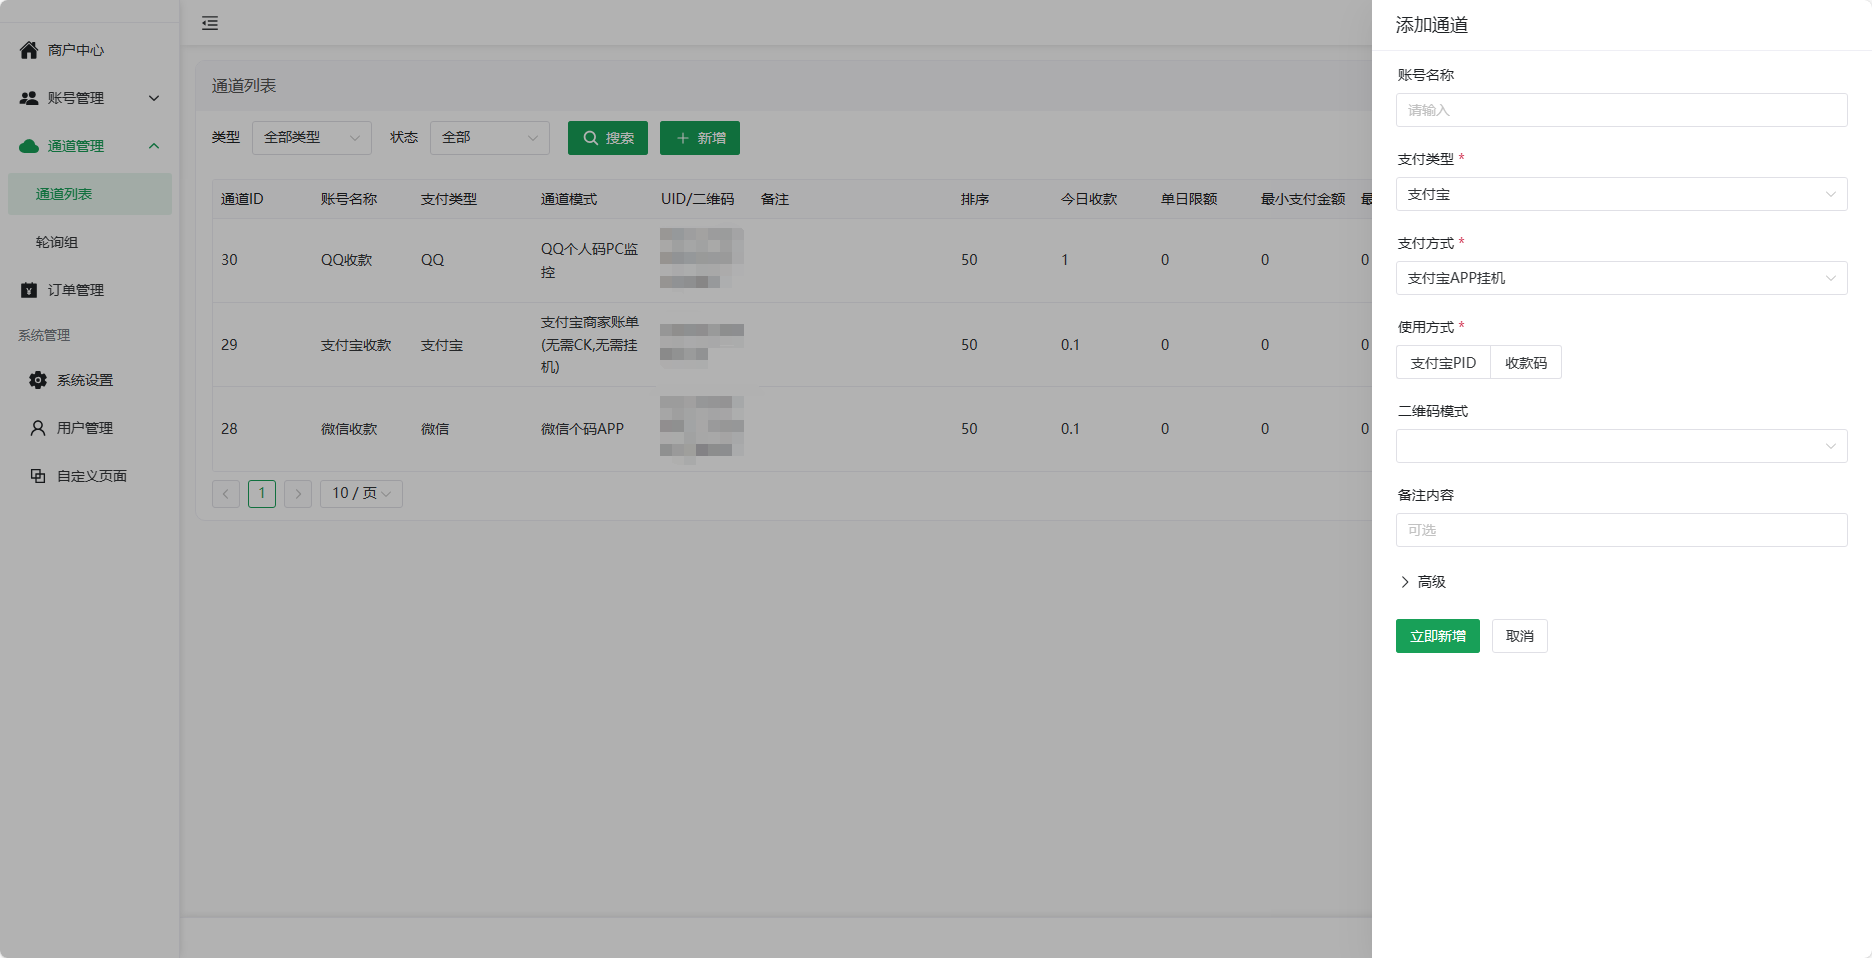Viewport: 1872px width, 958px height.
Task: Focus the 账号名称 input field
Action: (x=1620, y=110)
